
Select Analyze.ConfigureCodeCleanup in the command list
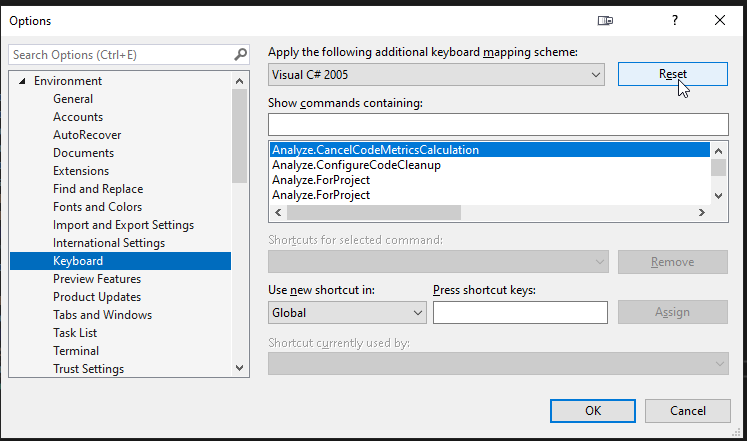pos(356,165)
